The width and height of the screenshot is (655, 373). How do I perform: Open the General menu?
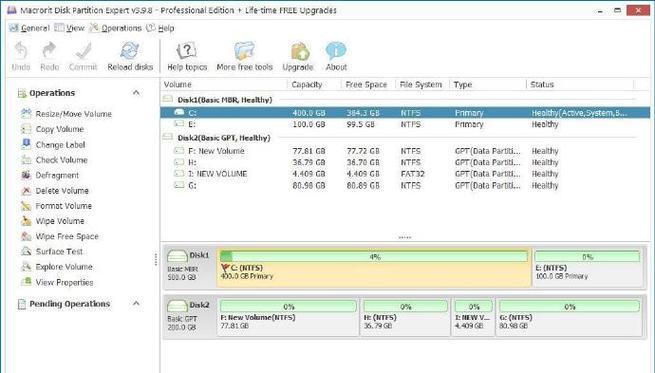click(x=29, y=28)
